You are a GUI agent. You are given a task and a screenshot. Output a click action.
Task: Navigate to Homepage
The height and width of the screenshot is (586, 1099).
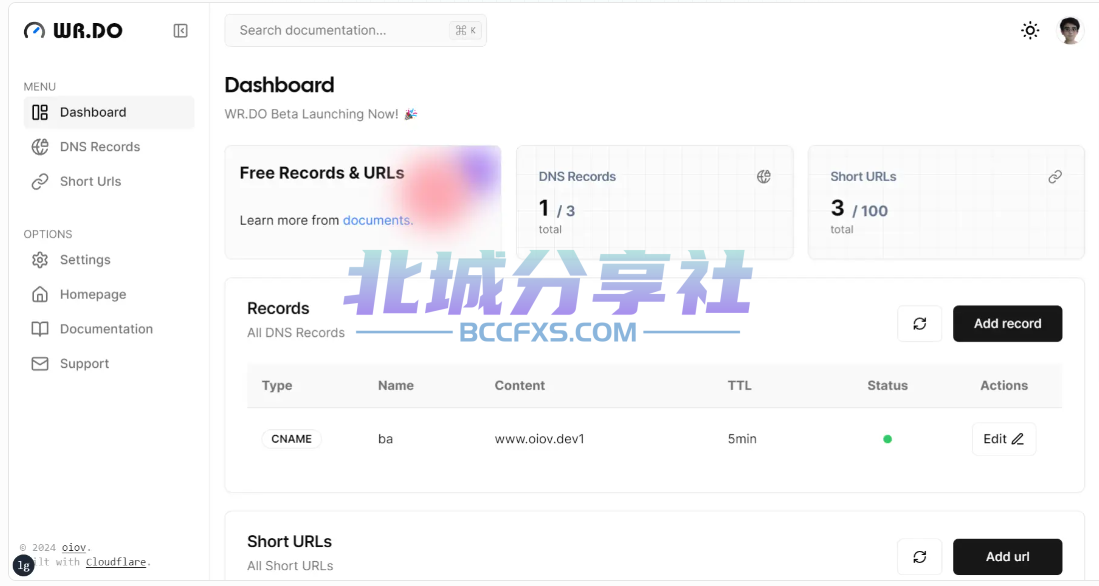[109, 294]
